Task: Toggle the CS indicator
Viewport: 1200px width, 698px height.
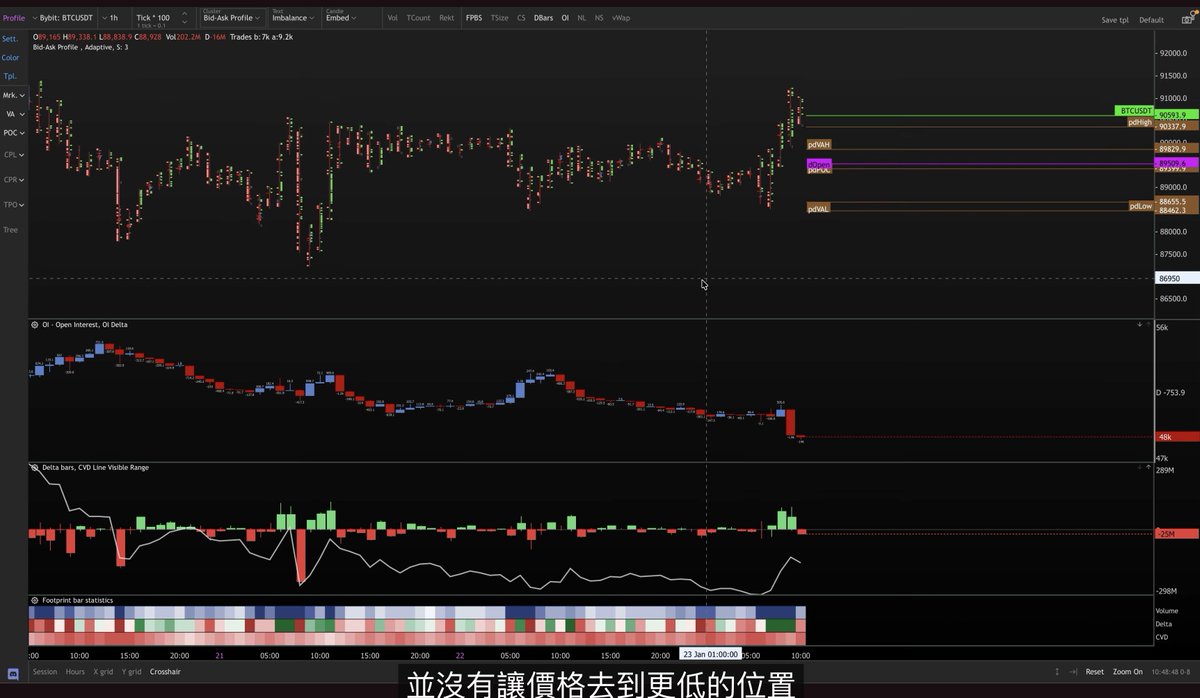Action: 521,18
